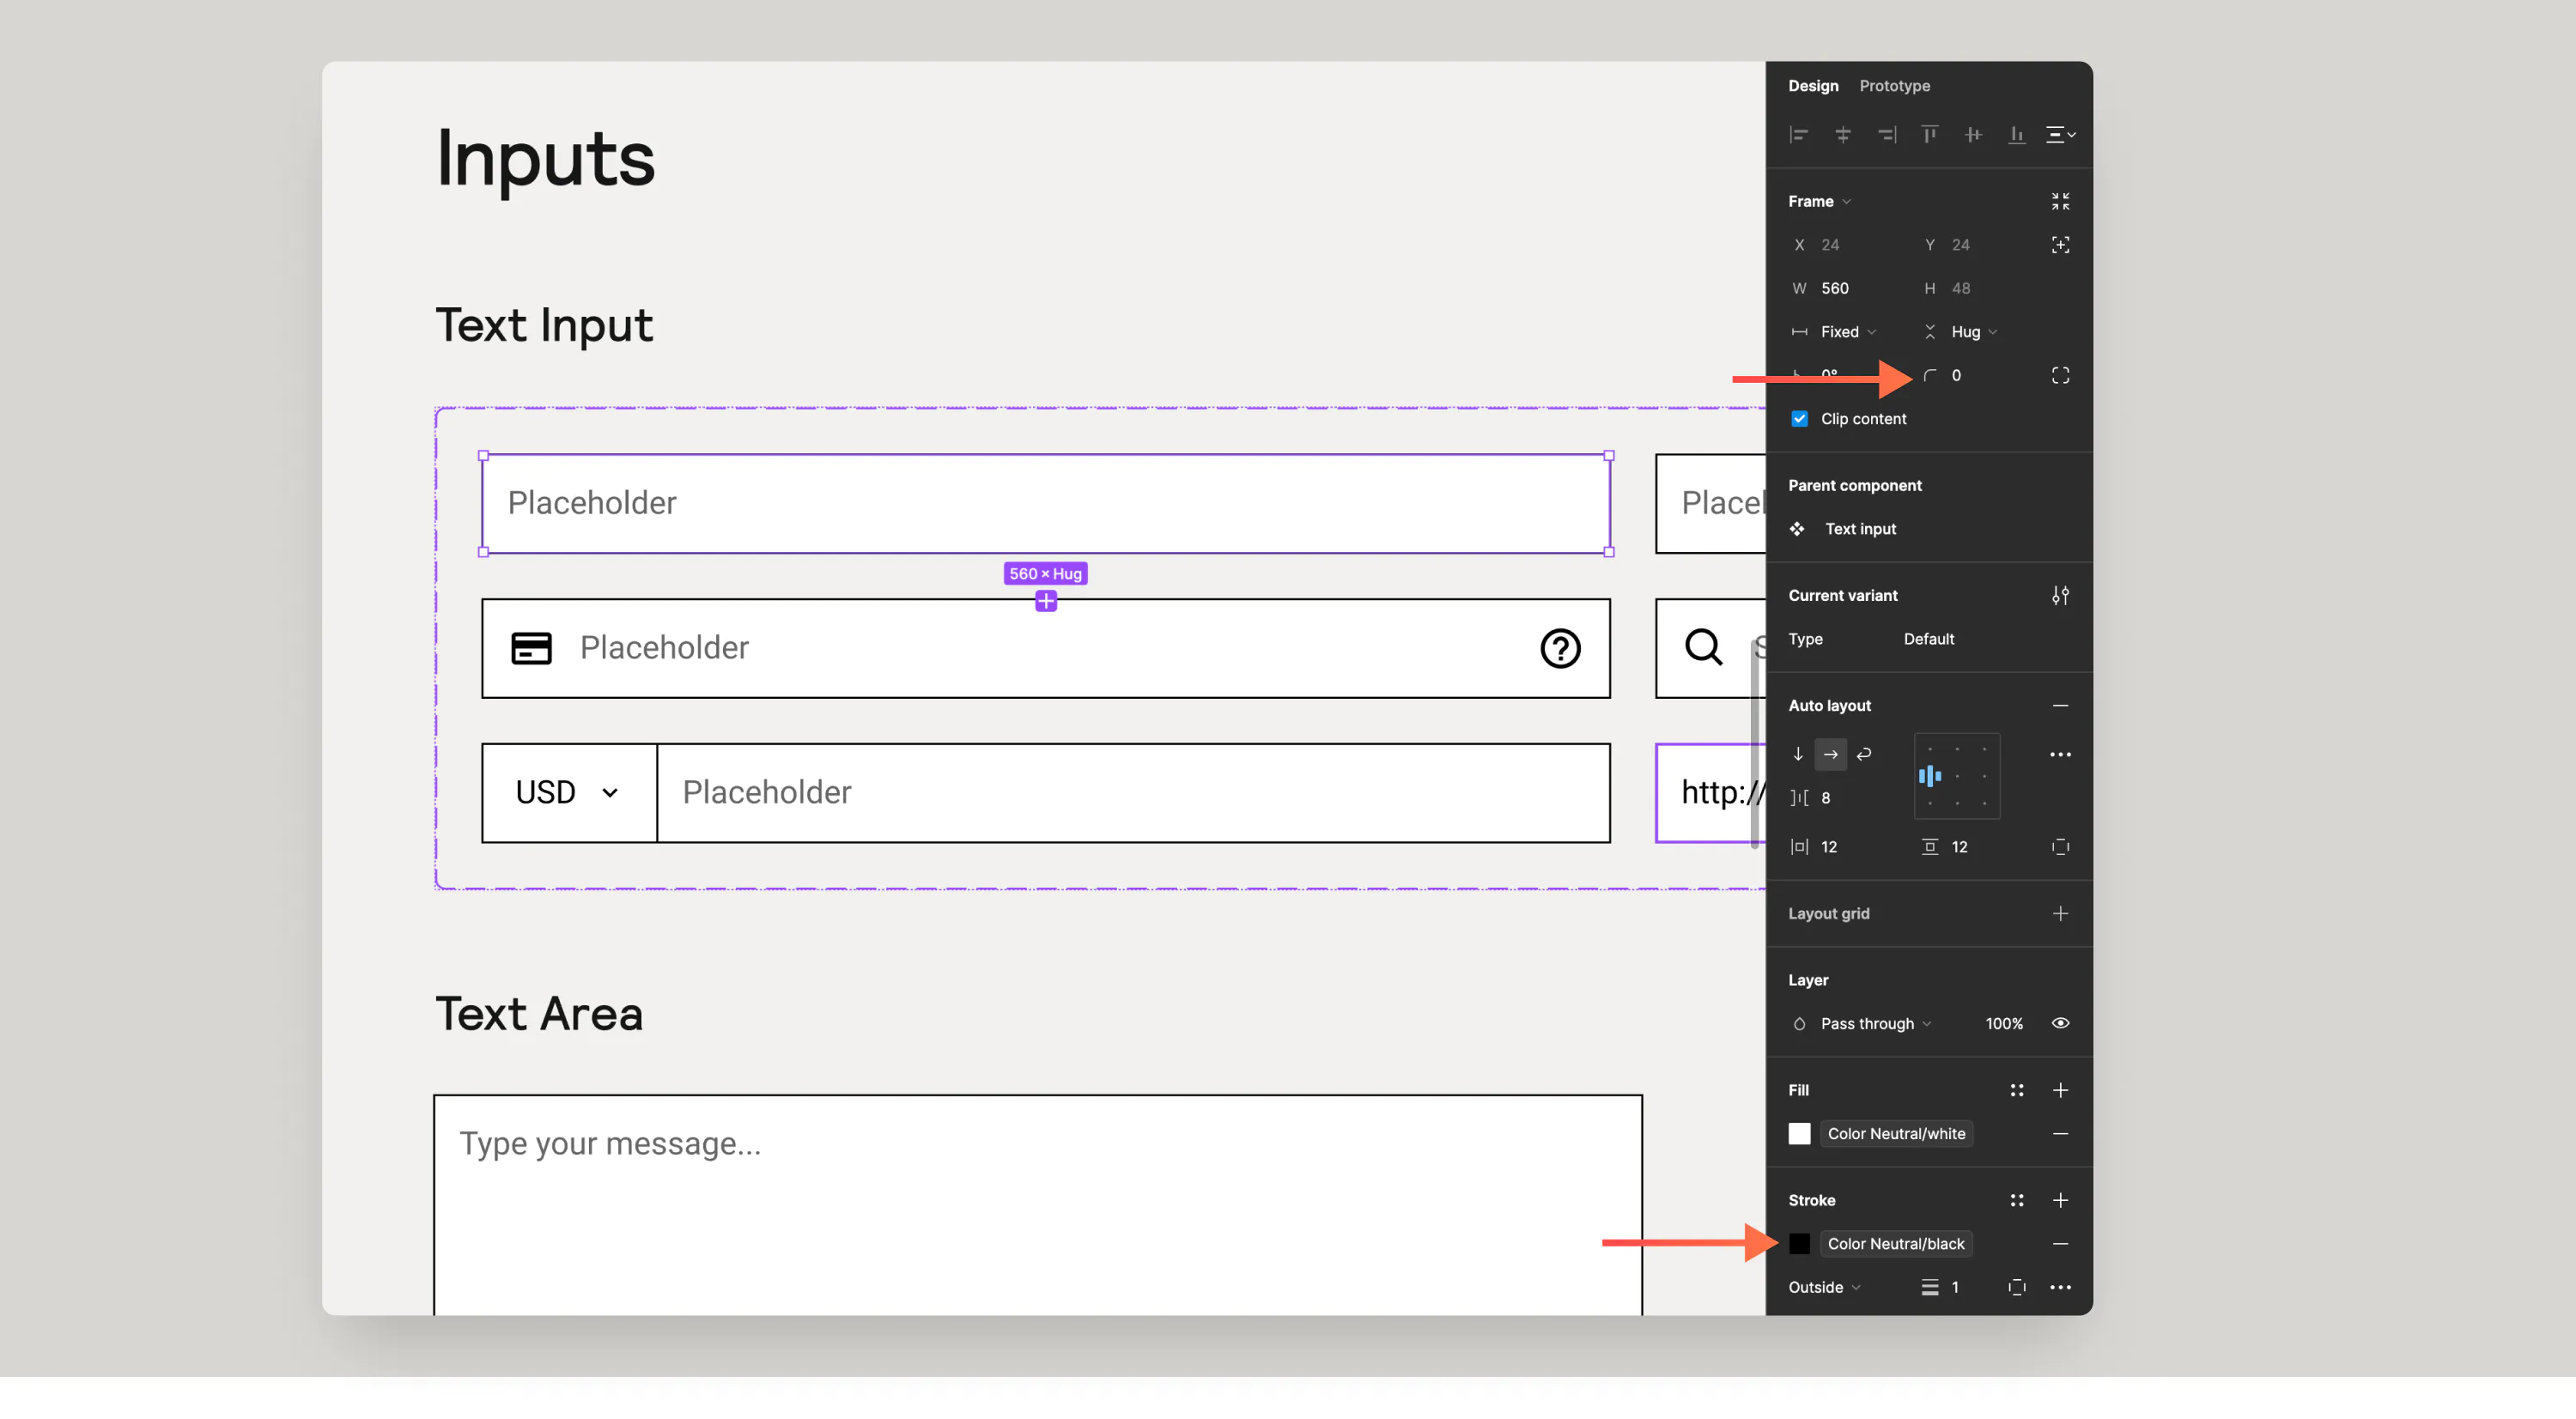Screen dimensions: 2576x1419
Task: Click the Text input parent component link
Action: click(x=1860, y=529)
